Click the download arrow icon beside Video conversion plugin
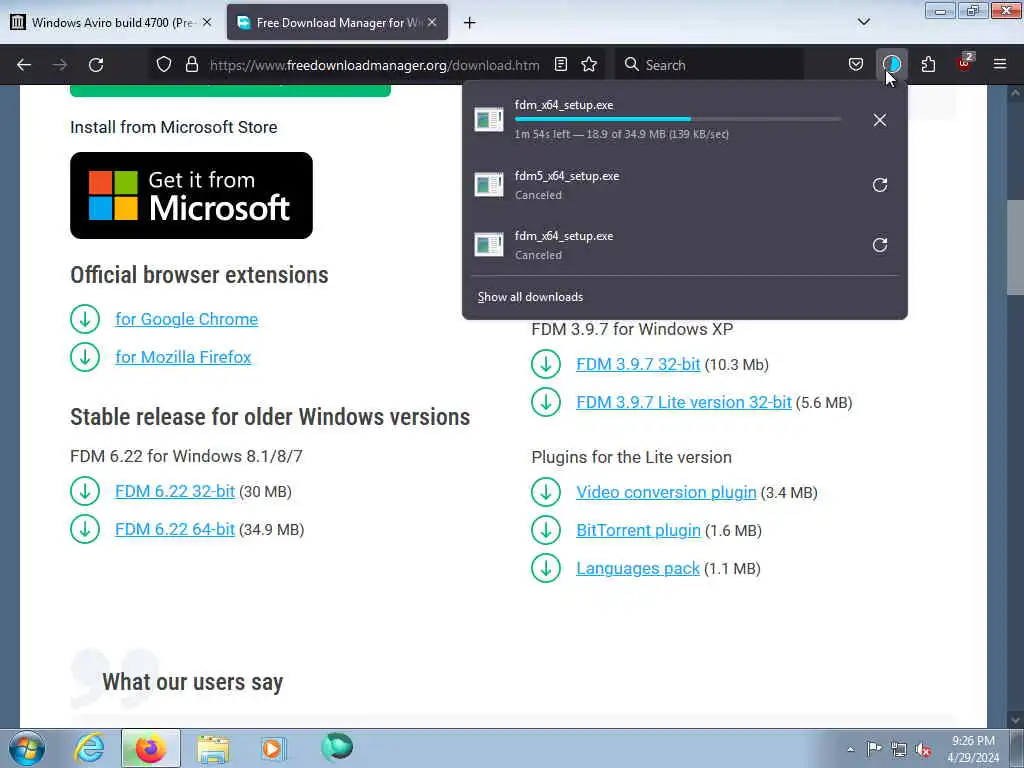The height and width of the screenshot is (768, 1024). pos(546,492)
